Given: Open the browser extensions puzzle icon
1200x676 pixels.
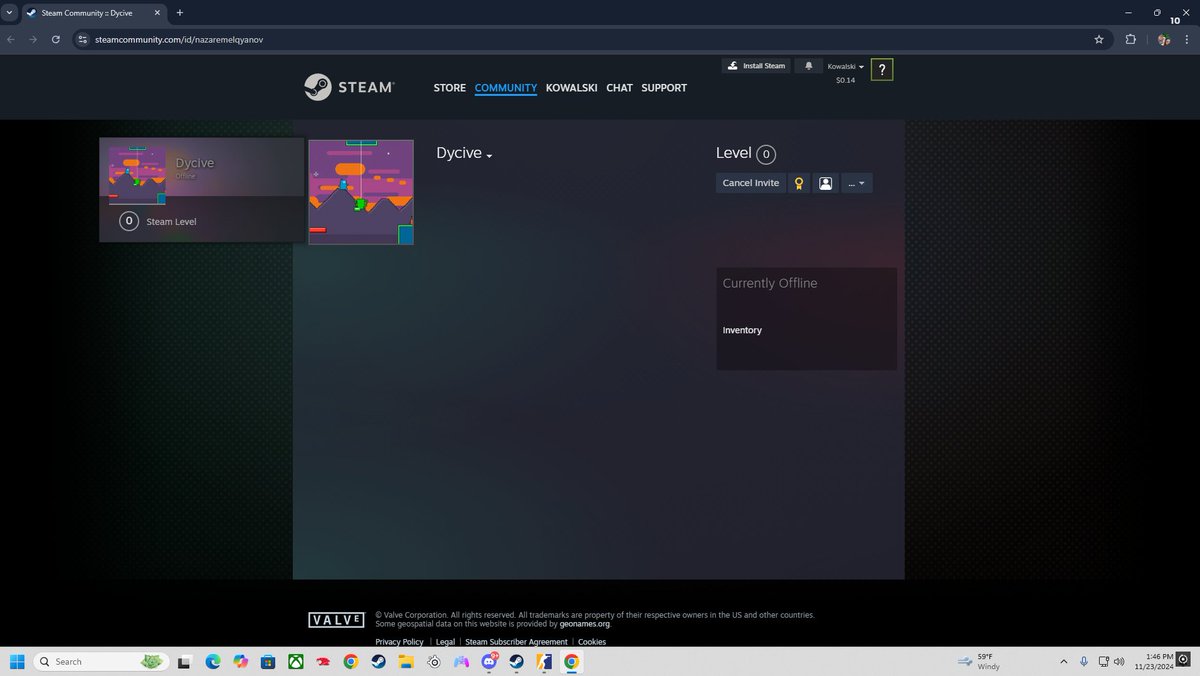Looking at the screenshot, I should (1131, 39).
